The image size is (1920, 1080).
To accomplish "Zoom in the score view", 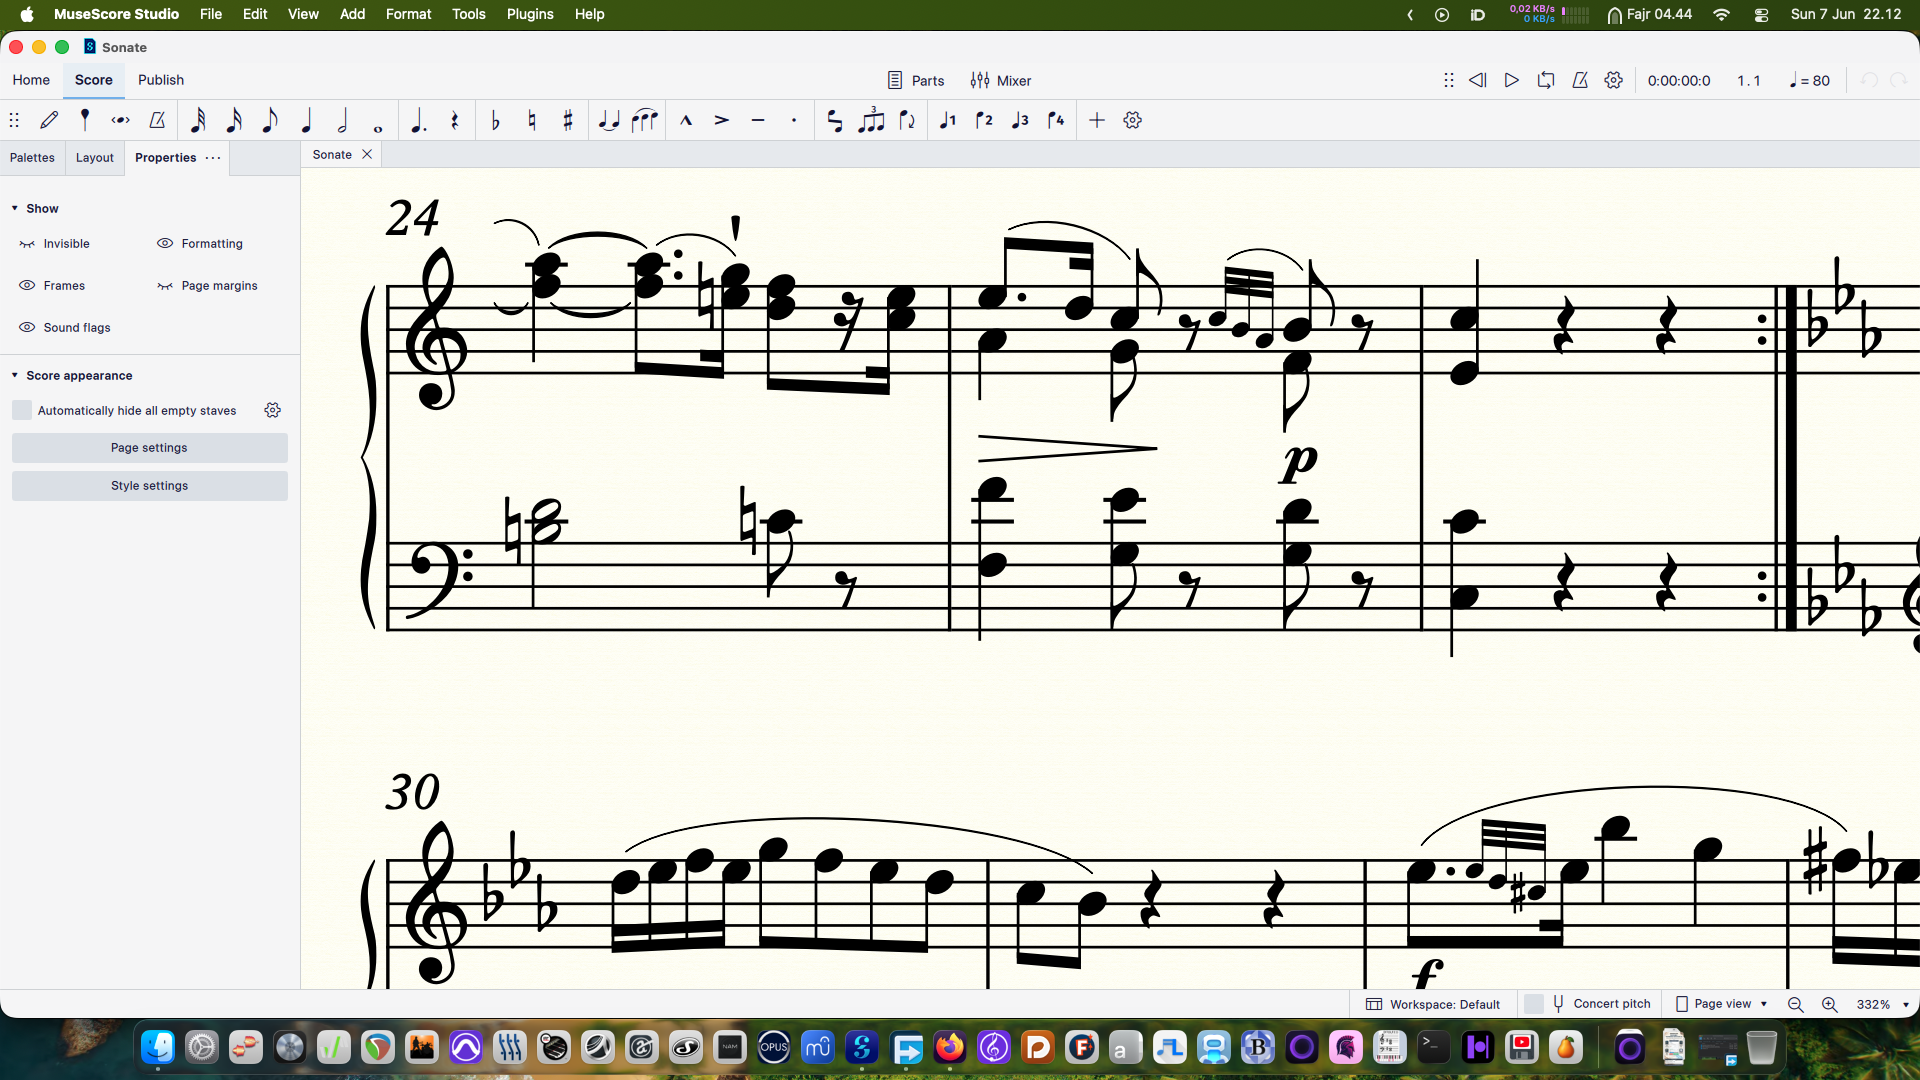I will click(x=1830, y=1004).
